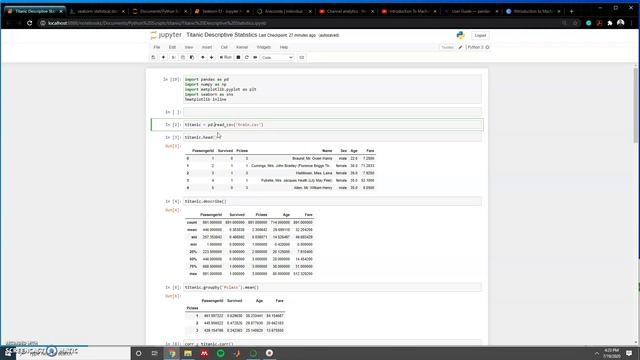Screen dimensions: 640x360
Task: Click the browser address bar URL
Action: 157,23
